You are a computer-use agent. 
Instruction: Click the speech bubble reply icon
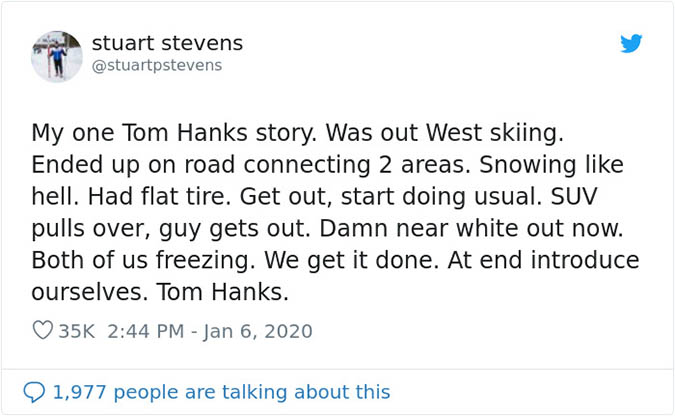pyautogui.click(x=34, y=392)
